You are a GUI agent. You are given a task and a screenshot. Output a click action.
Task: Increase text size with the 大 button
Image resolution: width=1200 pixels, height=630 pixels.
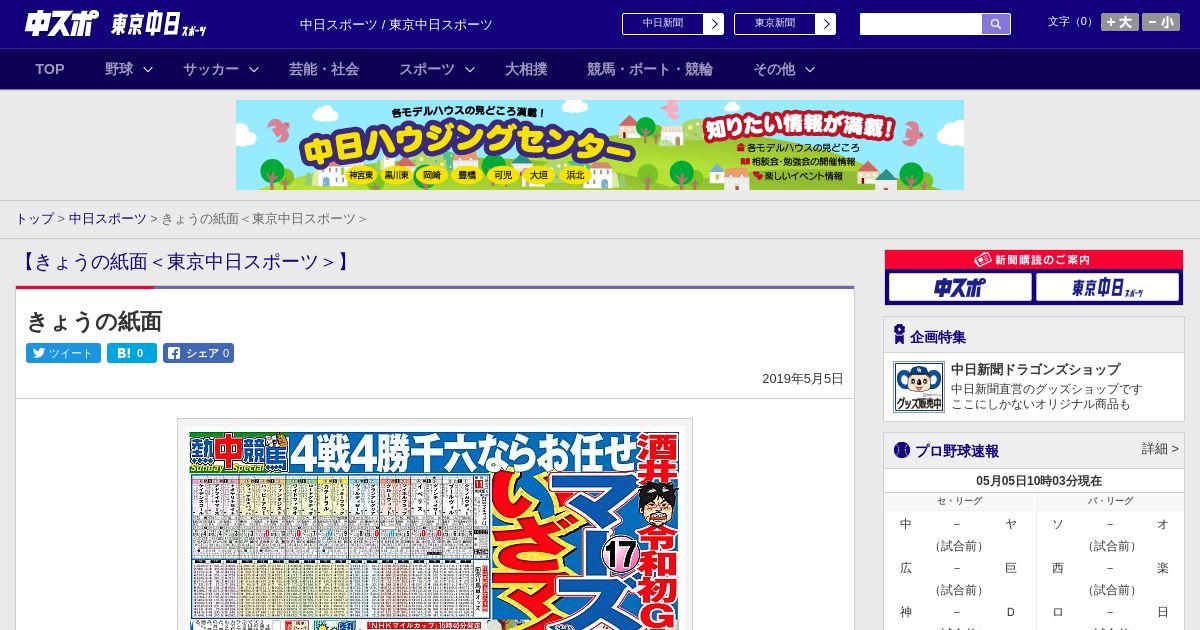[1119, 22]
